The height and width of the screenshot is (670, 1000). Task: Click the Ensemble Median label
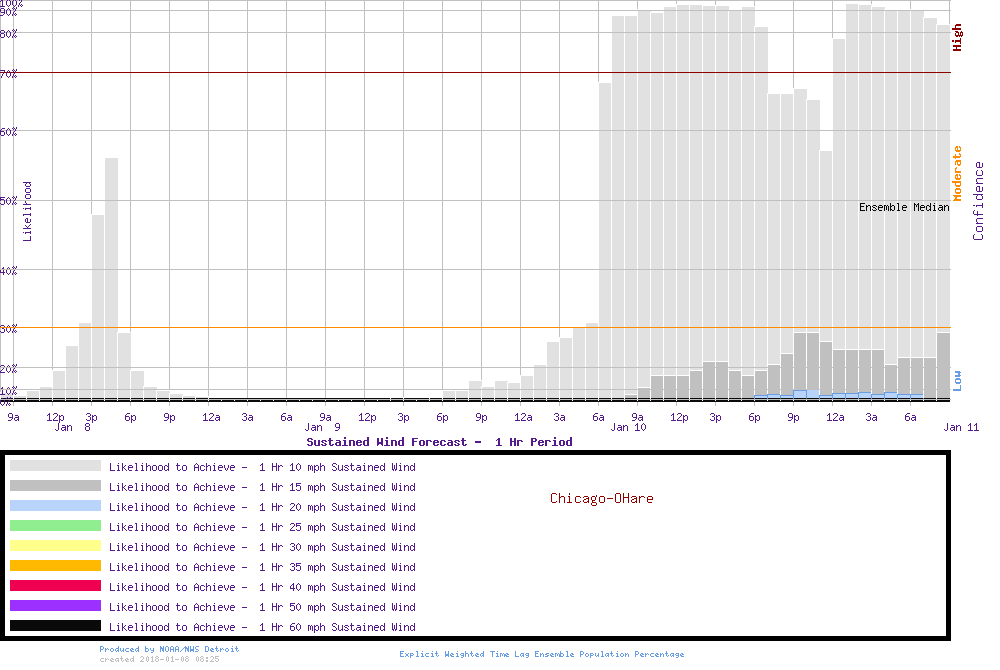[x=904, y=207]
